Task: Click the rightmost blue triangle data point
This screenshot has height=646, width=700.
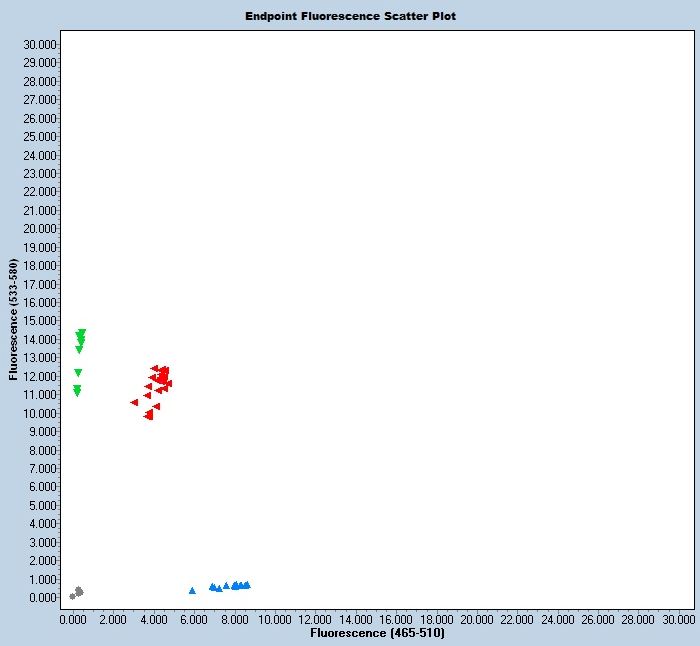Action: coord(247,585)
